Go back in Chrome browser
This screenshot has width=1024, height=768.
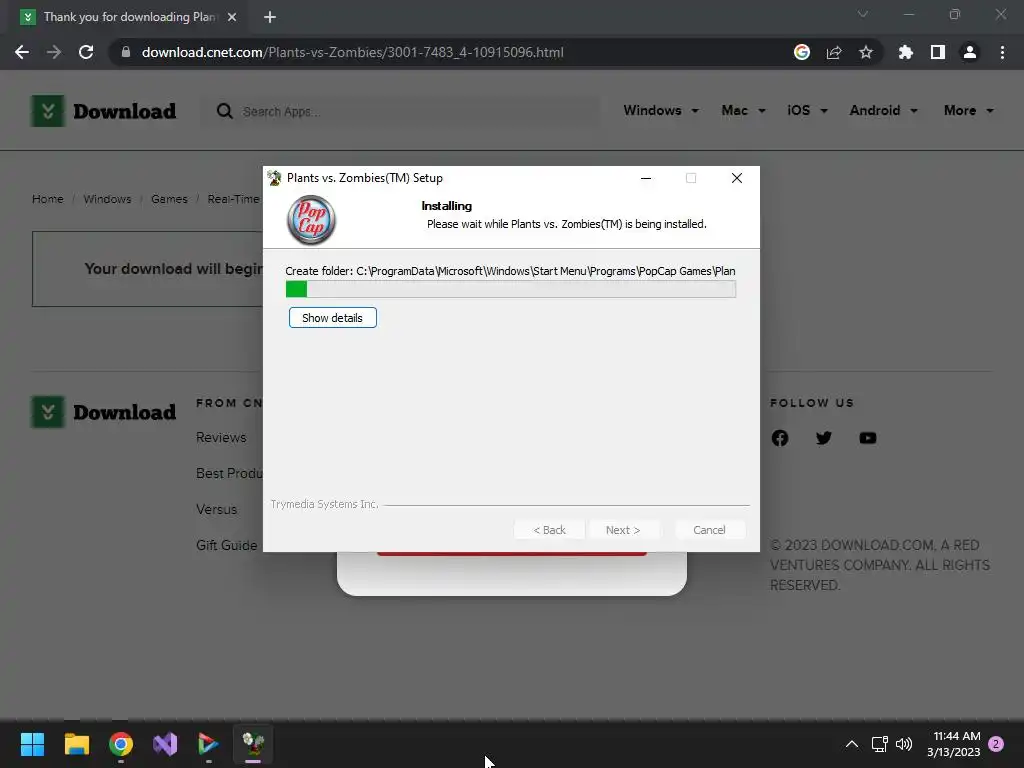tap(22, 52)
